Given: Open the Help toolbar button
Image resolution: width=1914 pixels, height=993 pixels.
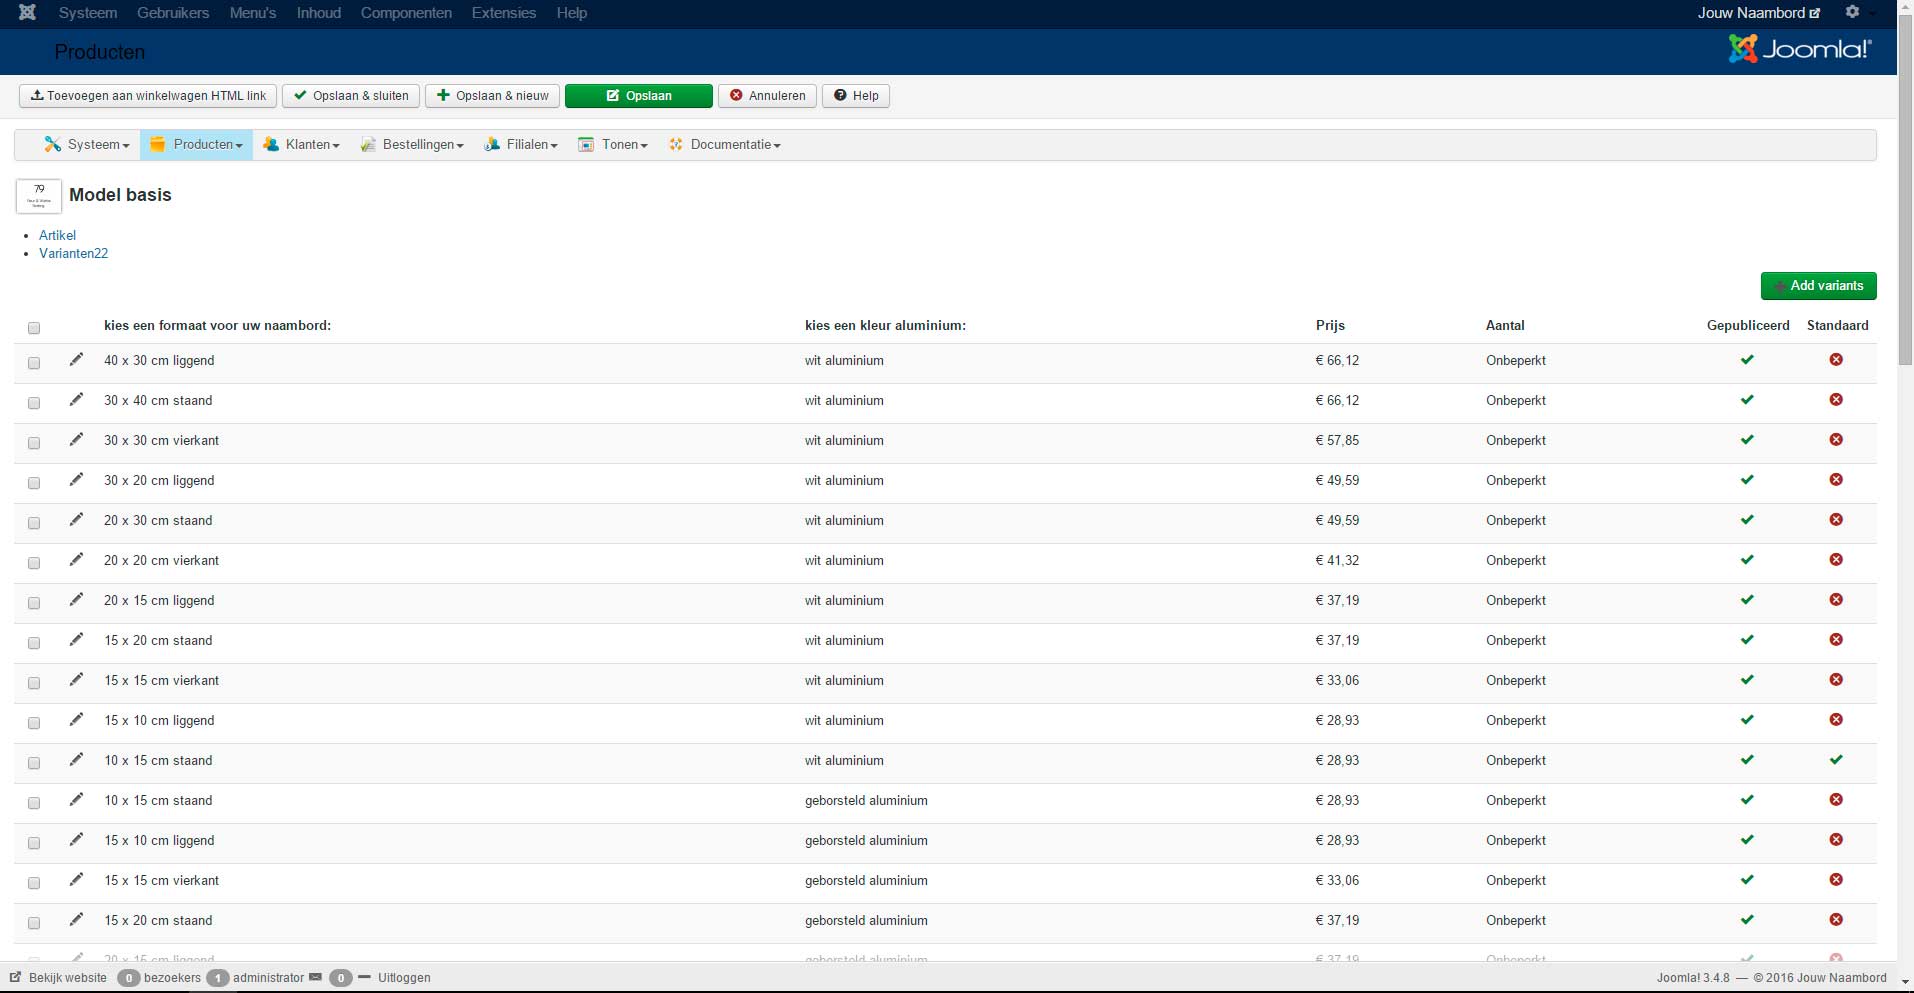Looking at the screenshot, I should (856, 96).
